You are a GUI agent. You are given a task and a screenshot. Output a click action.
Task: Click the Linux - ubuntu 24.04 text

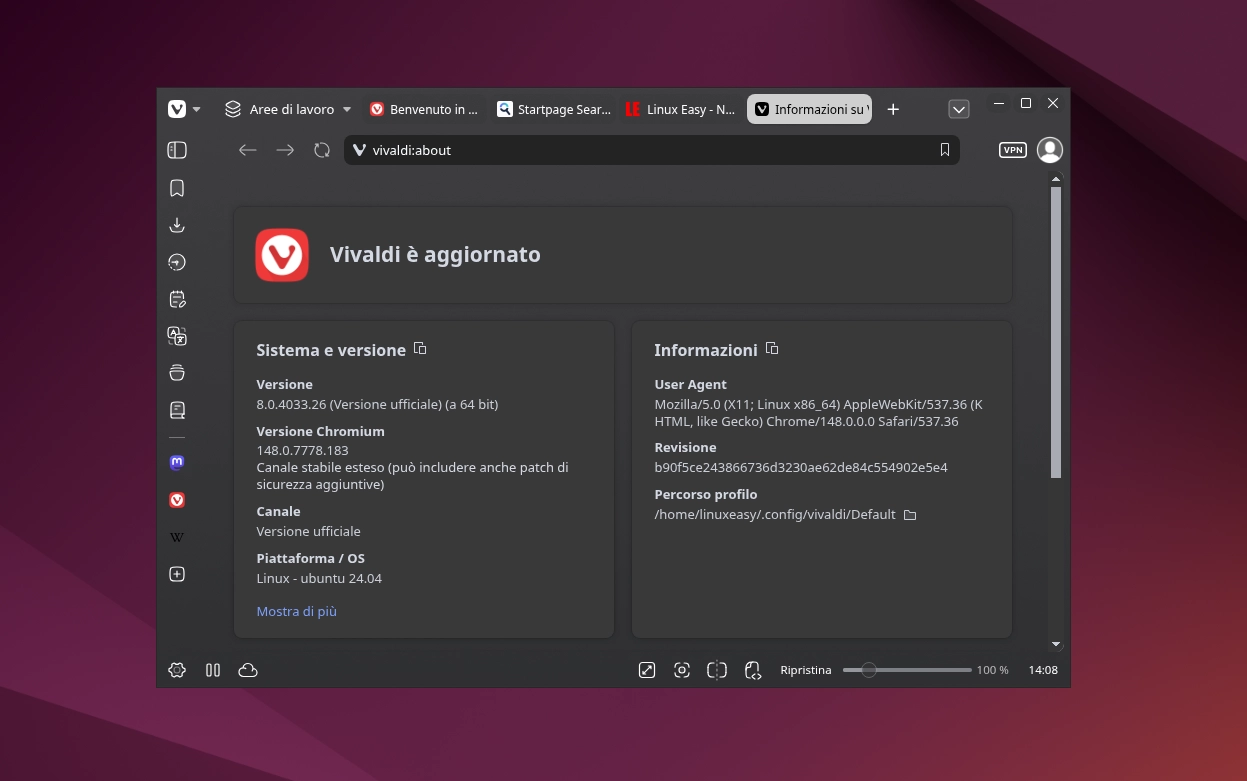(319, 578)
